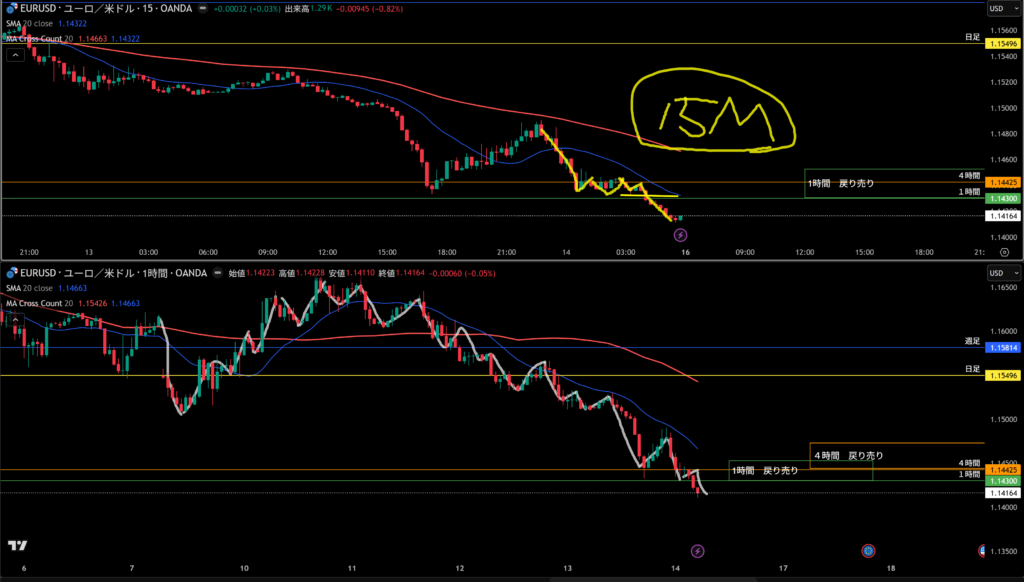The width and height of the screenshot is (1024, 582).
Task: Click the purple lightning icon on 1-hour chart
Action: [698, 551]
